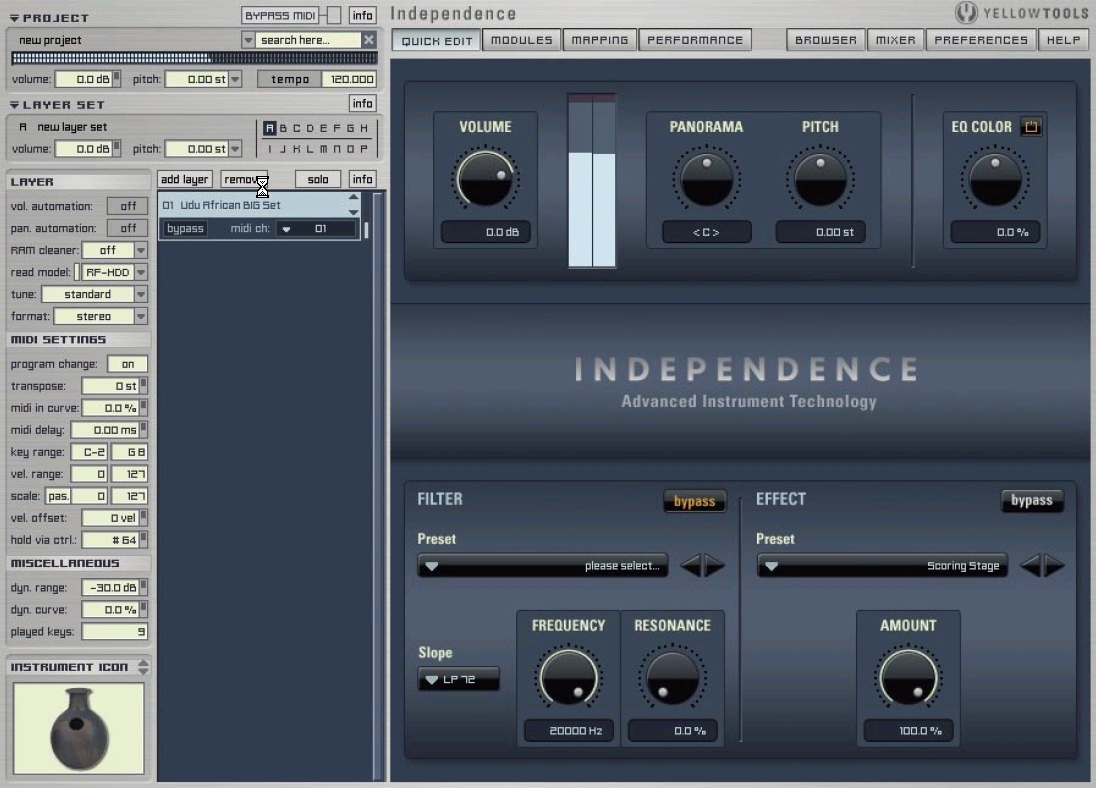Click the effect Amount knob
The image size is (1096, 788).
coord(908,677)
